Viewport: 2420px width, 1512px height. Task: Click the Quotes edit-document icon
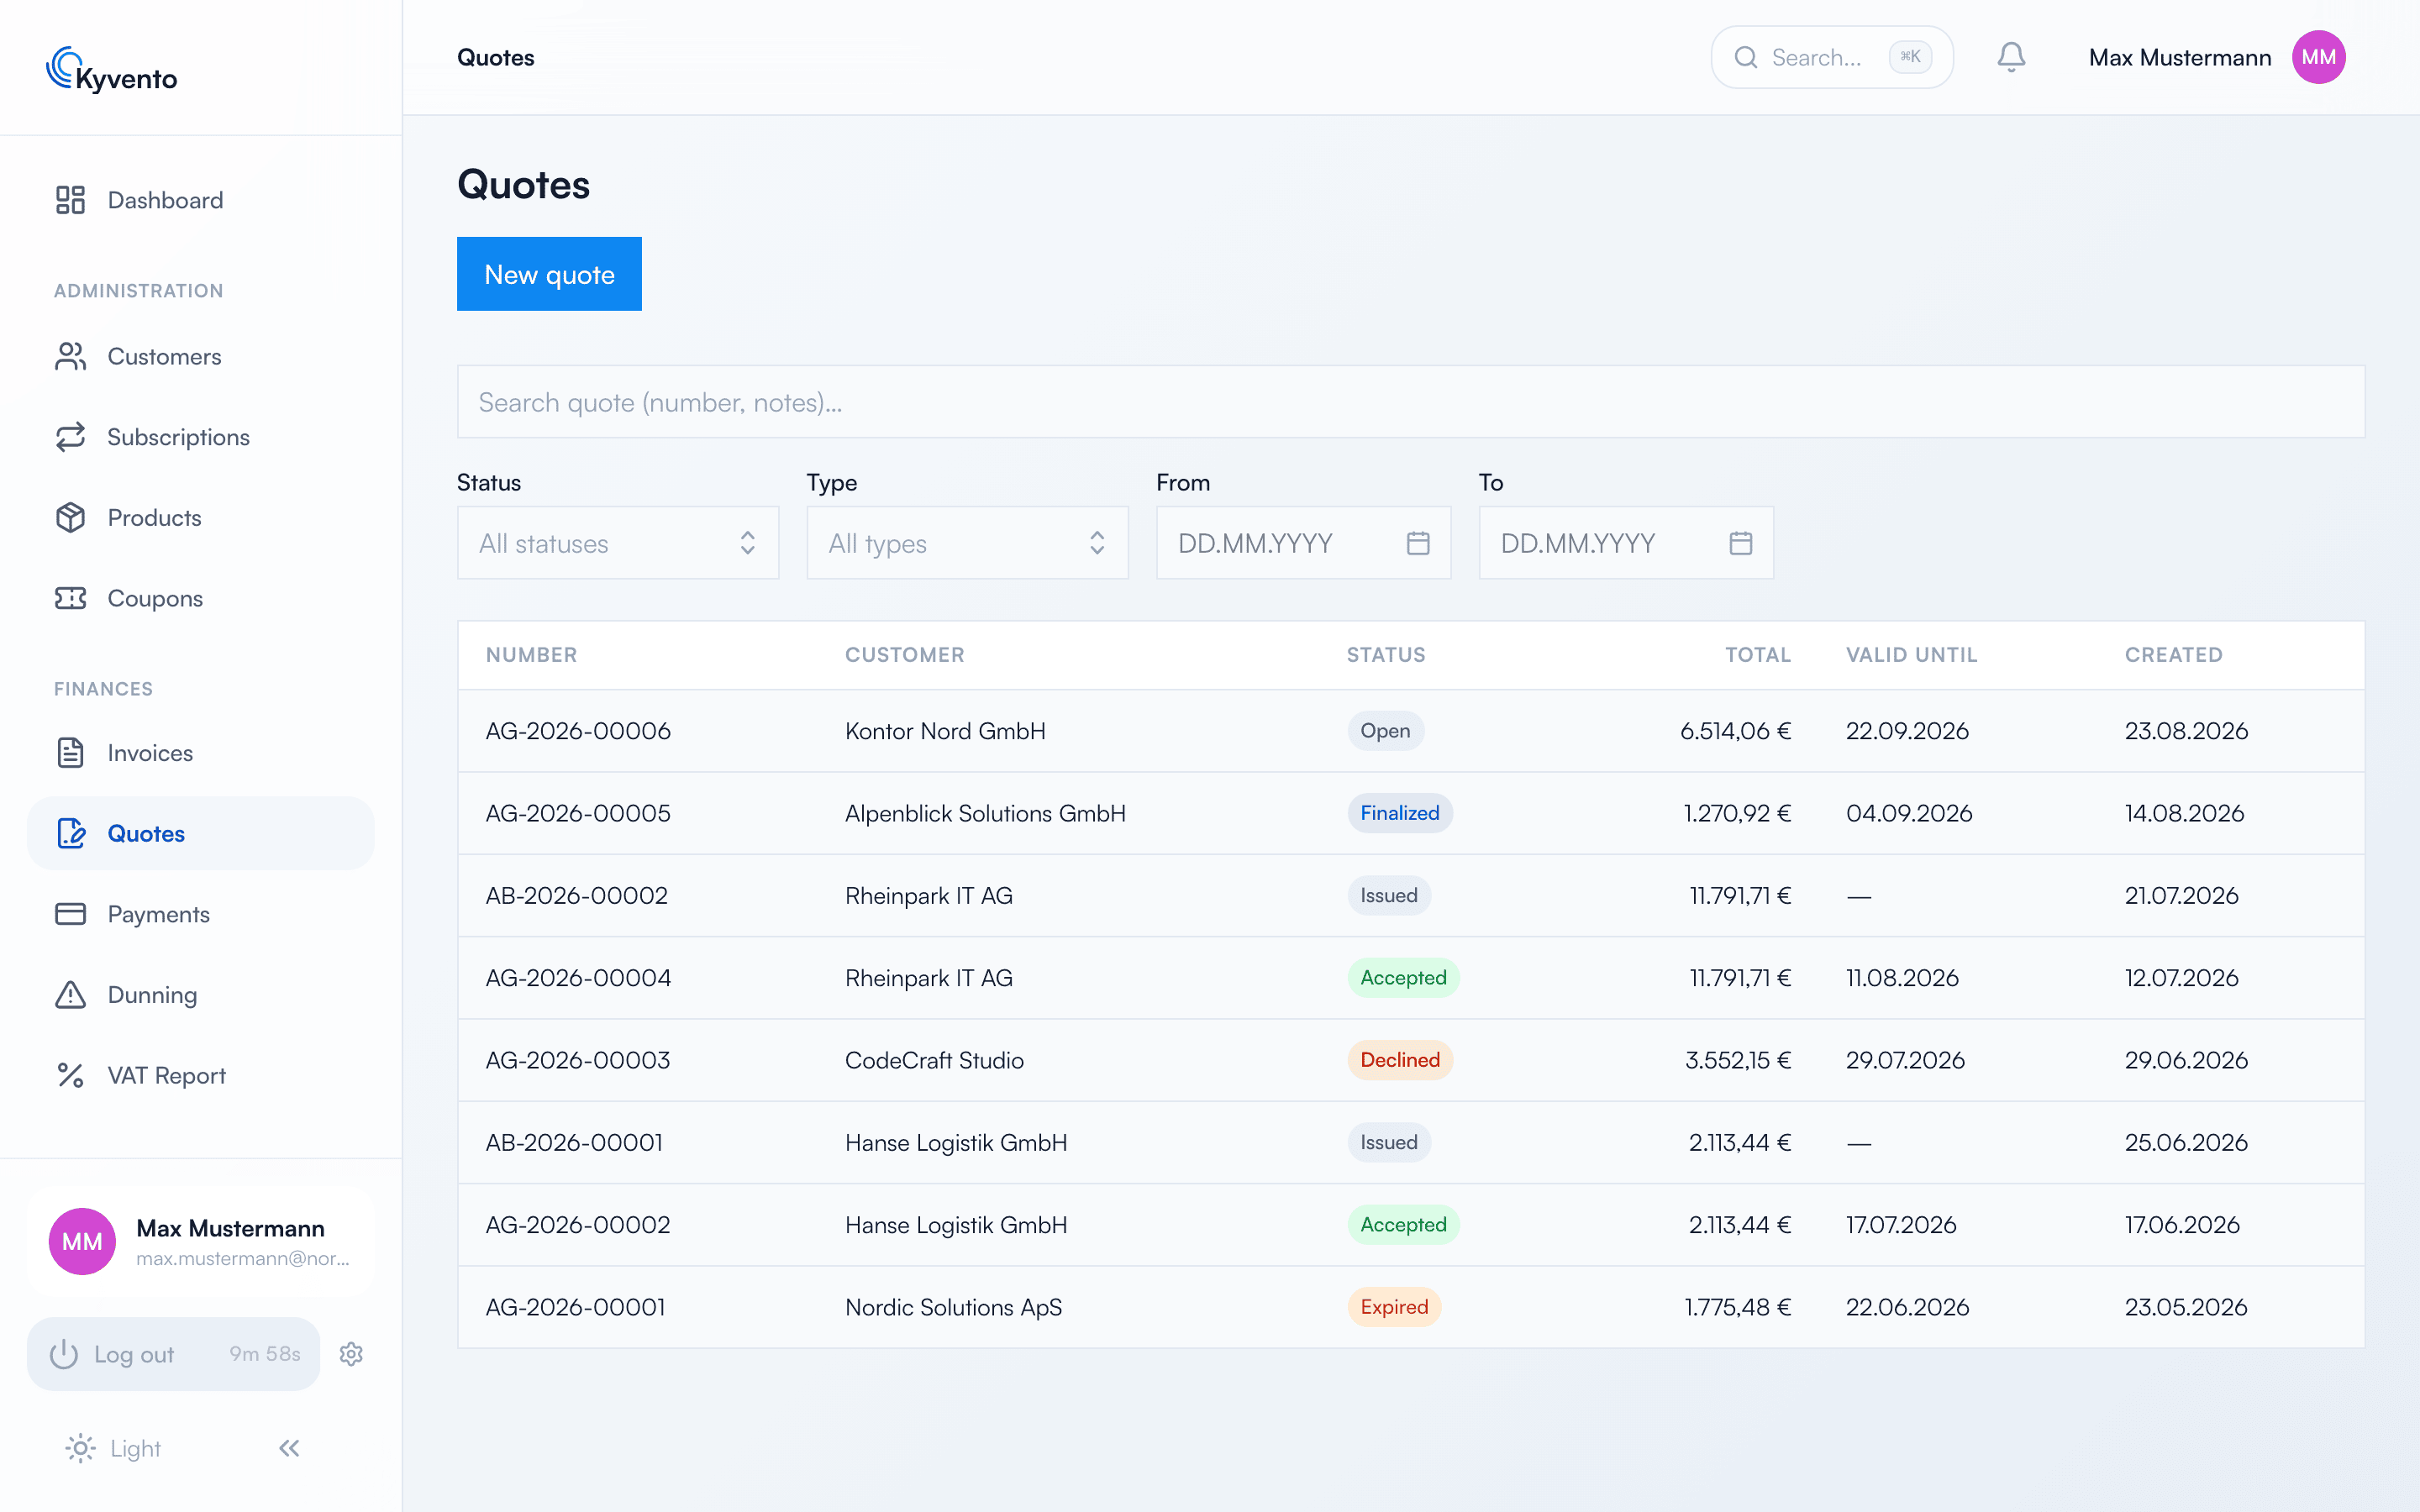pyautogui.click(x=70, y=833)
